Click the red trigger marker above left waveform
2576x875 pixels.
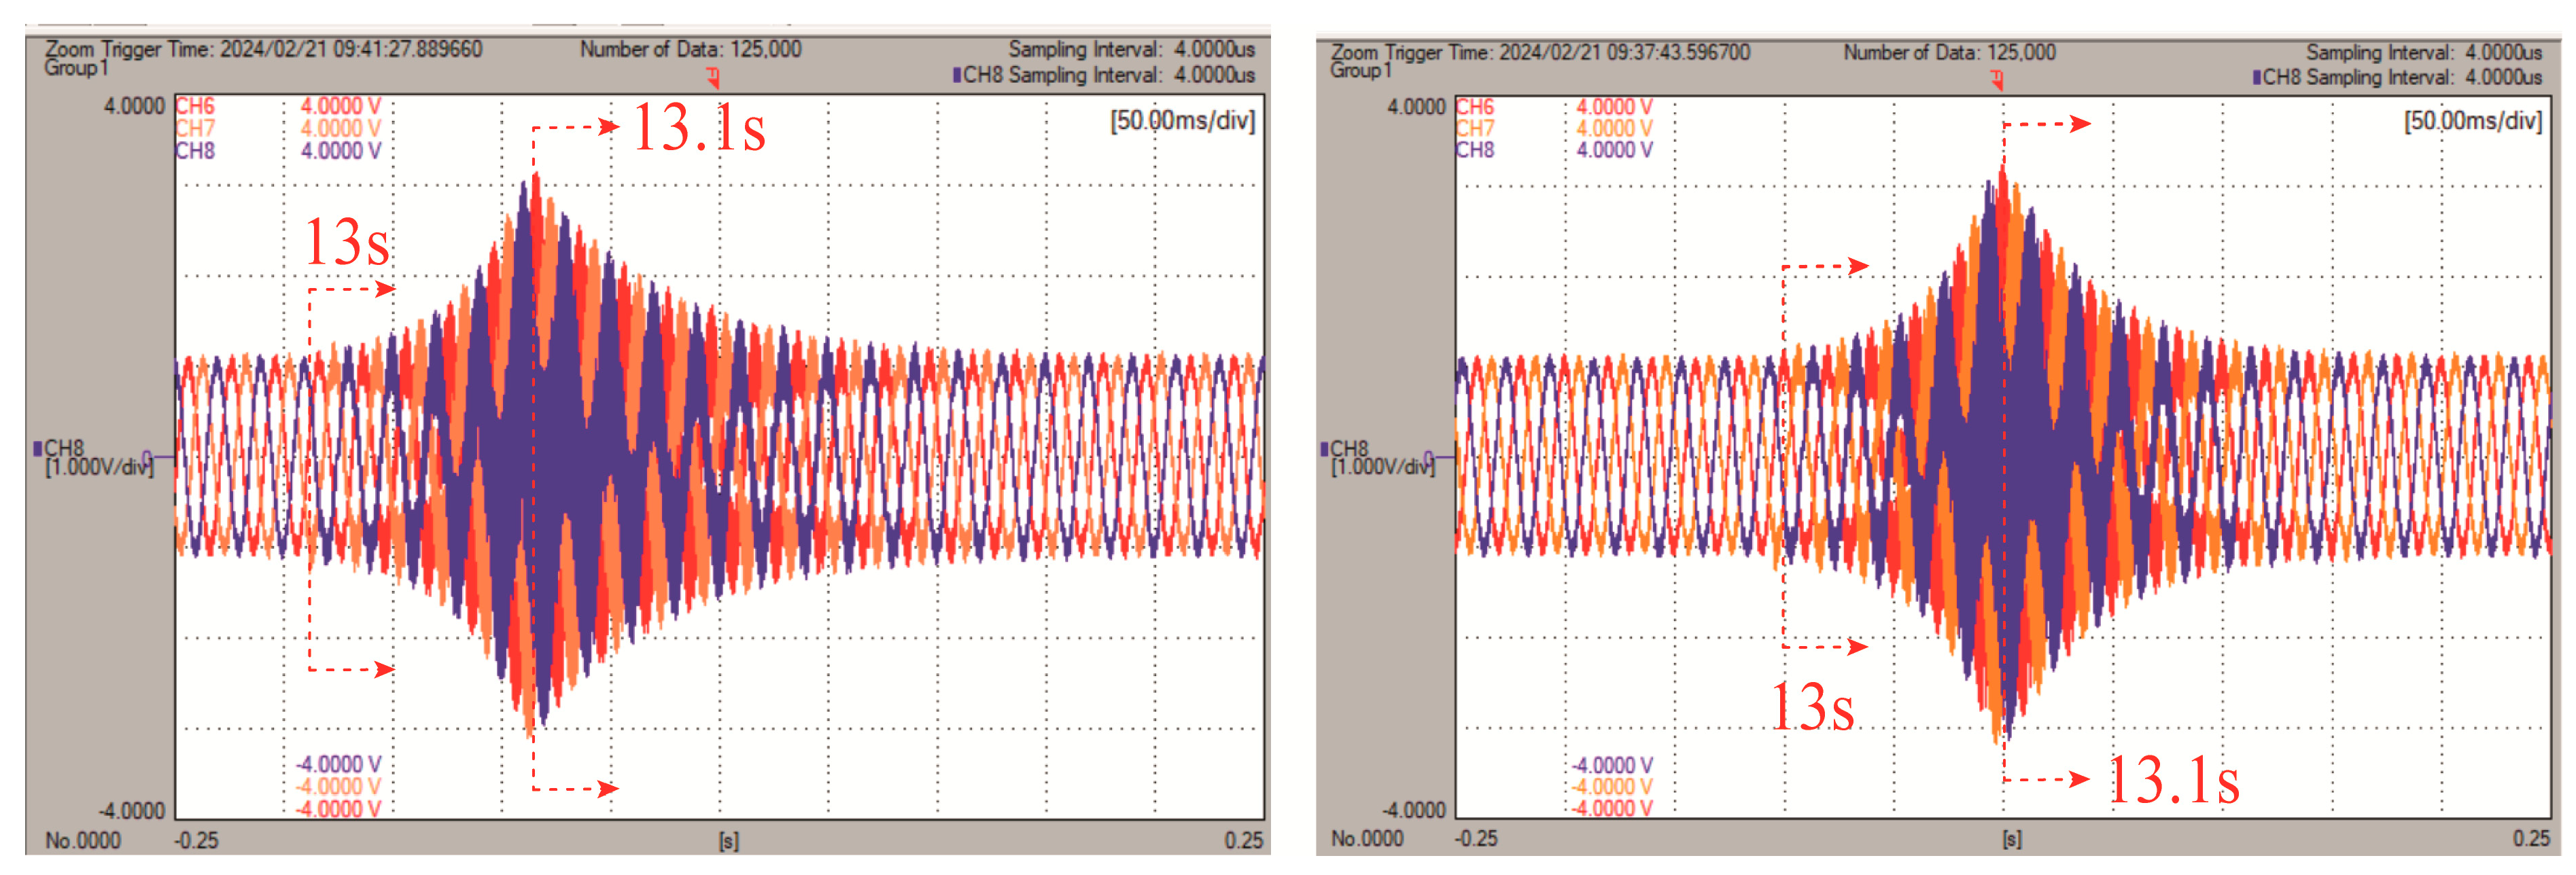pos(713,76)
